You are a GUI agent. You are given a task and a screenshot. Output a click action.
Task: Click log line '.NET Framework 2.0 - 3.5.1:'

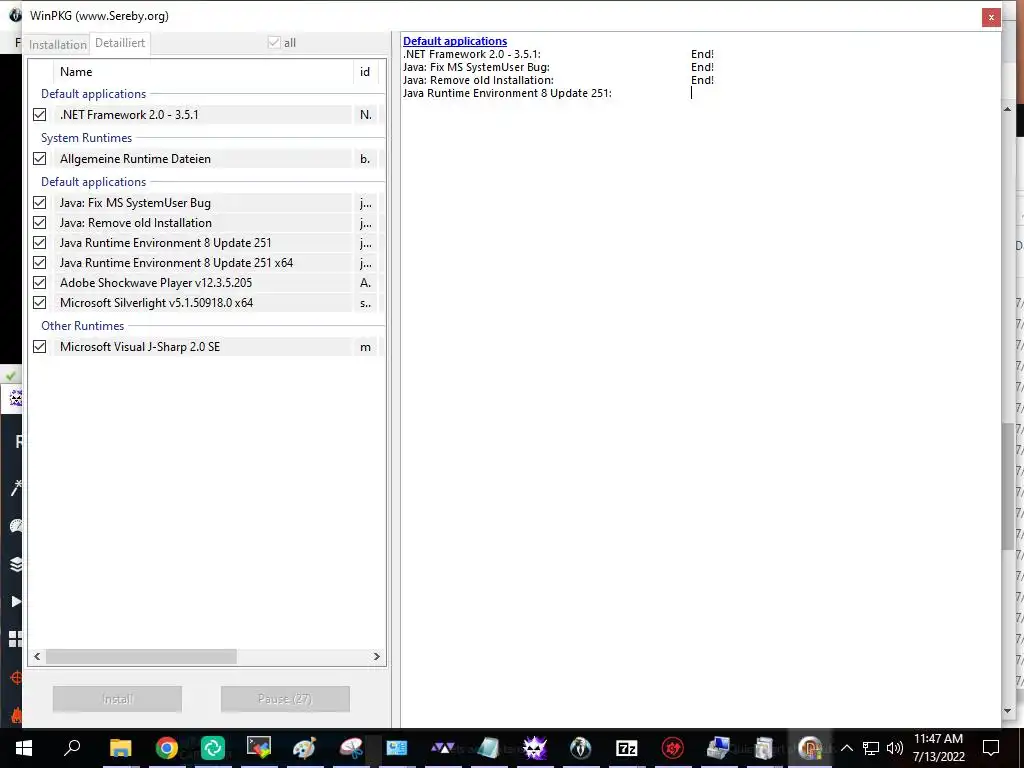pyautogui.click(x=472, y=54)
